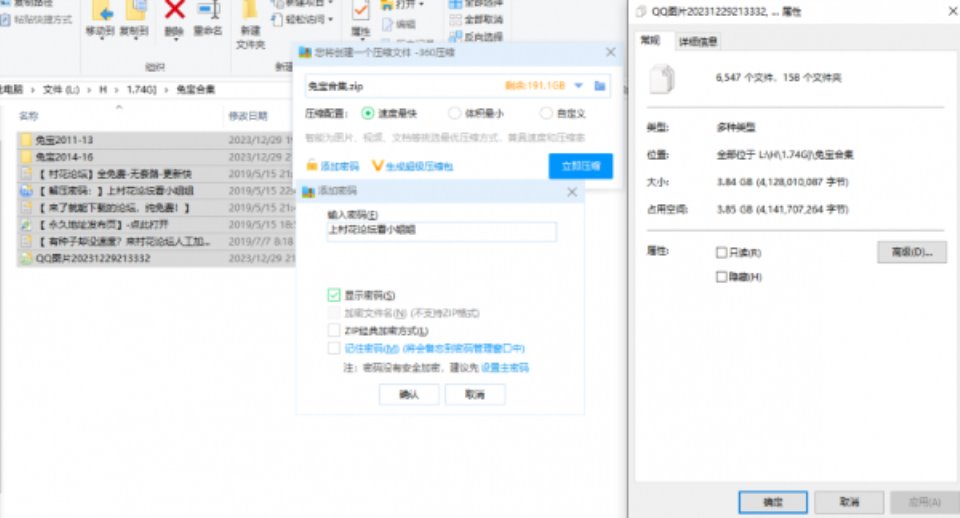The width and height of the screenshot is (960, 518).
Task: Switch to the 详细信息 tab in properties
Action: pos(698,42)
